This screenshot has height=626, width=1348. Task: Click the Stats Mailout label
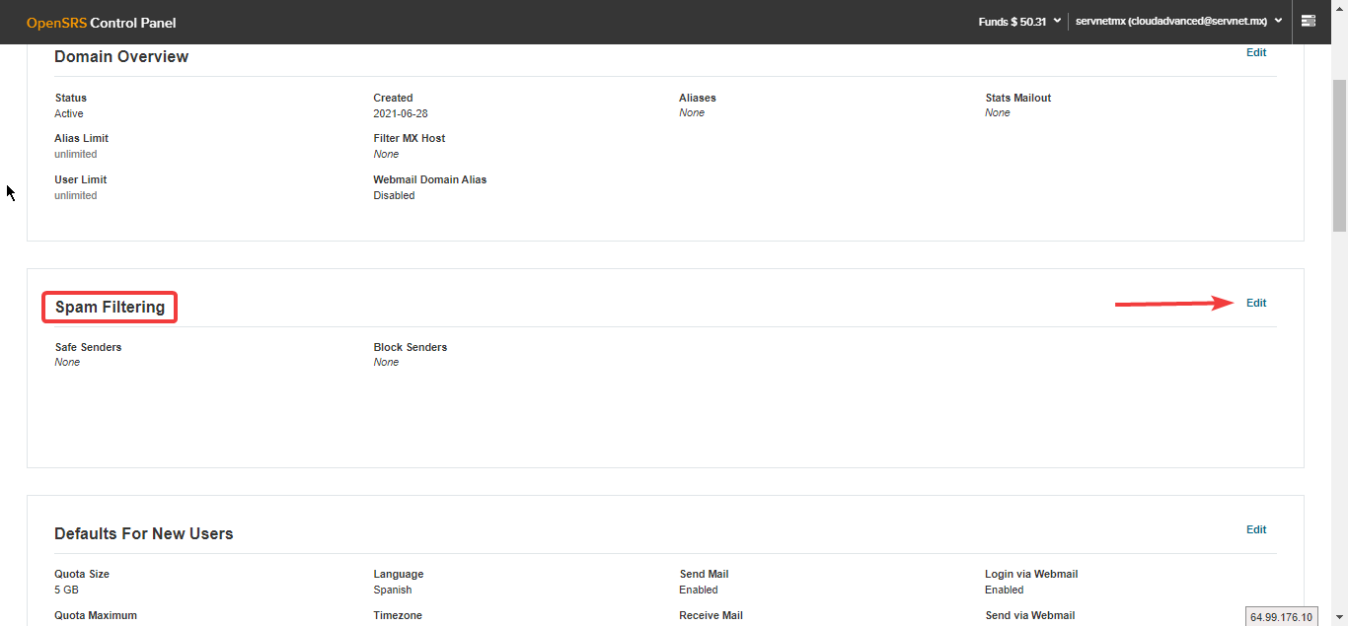1017,98
